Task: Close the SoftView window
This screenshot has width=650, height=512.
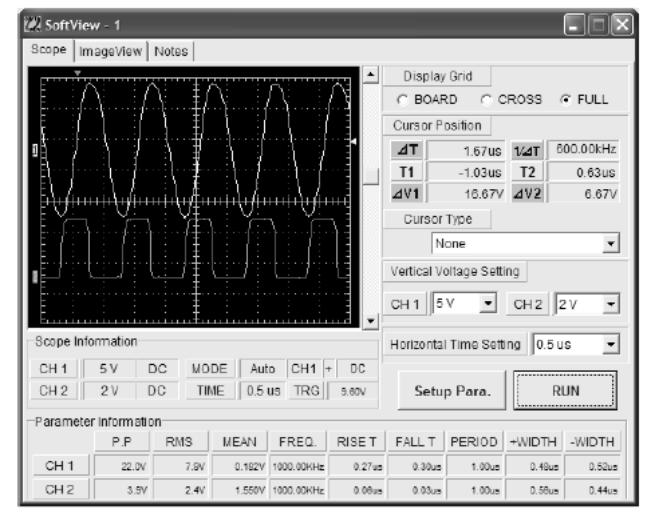Action: [622, 25]
